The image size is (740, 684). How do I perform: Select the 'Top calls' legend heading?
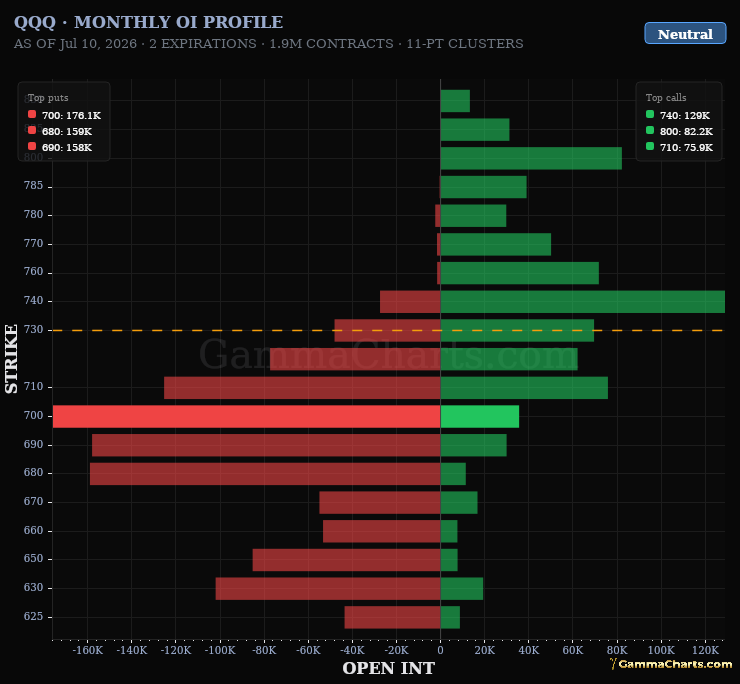666,98
